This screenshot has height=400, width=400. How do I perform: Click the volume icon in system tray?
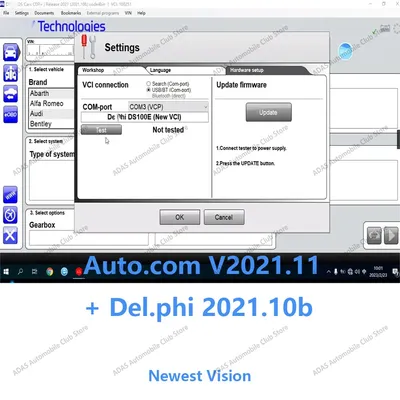357,272
